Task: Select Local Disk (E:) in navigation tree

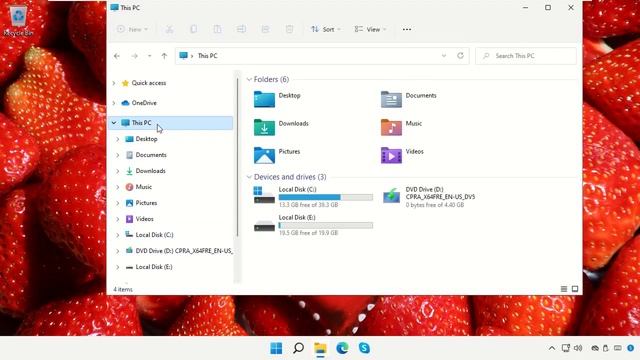Action: click(153, 267)
